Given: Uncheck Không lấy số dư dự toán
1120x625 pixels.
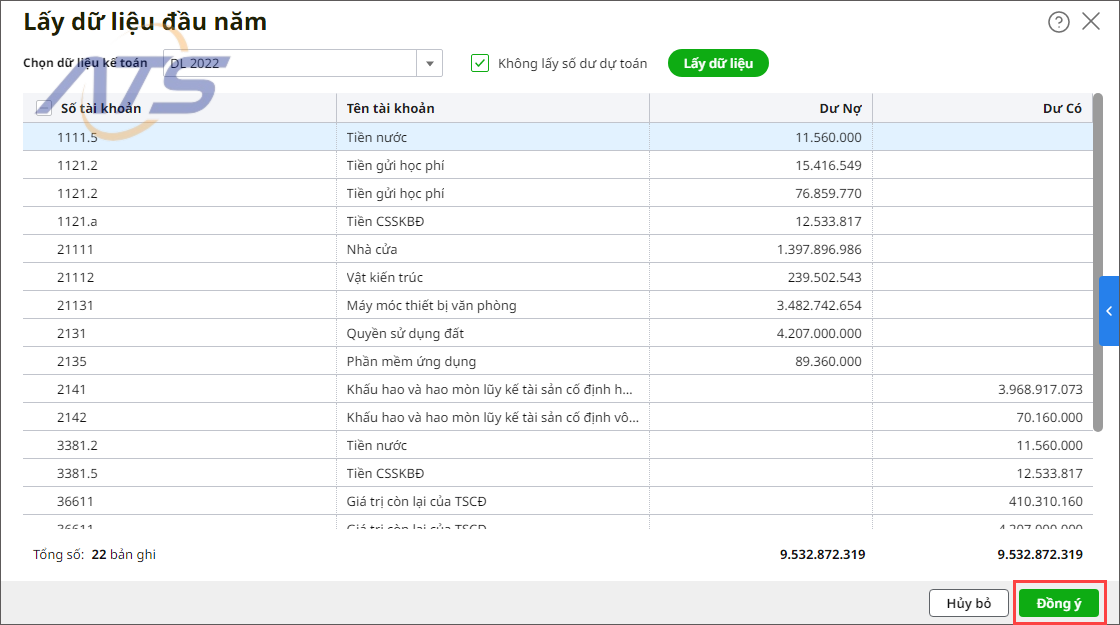Looking at the screenshot, I should pyautogui.click(x=480, y=63).
